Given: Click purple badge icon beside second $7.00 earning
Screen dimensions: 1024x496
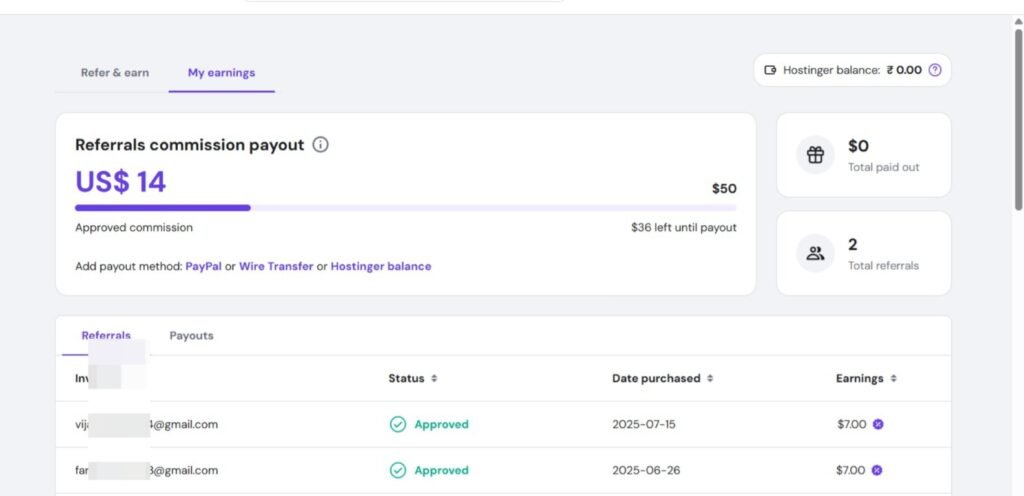Looking at the screenshot, I should coord(877,470).
